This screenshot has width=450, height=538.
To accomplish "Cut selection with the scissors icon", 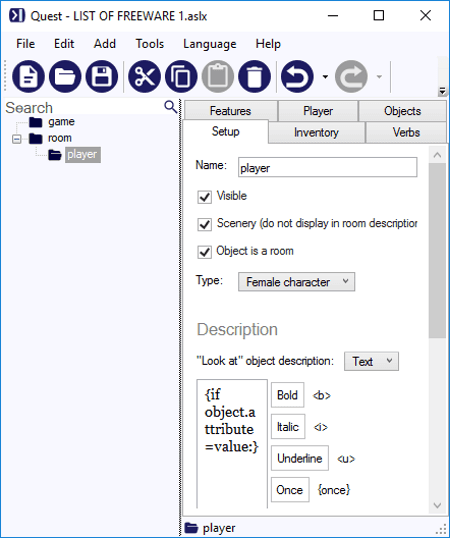I will coord(144,77).
